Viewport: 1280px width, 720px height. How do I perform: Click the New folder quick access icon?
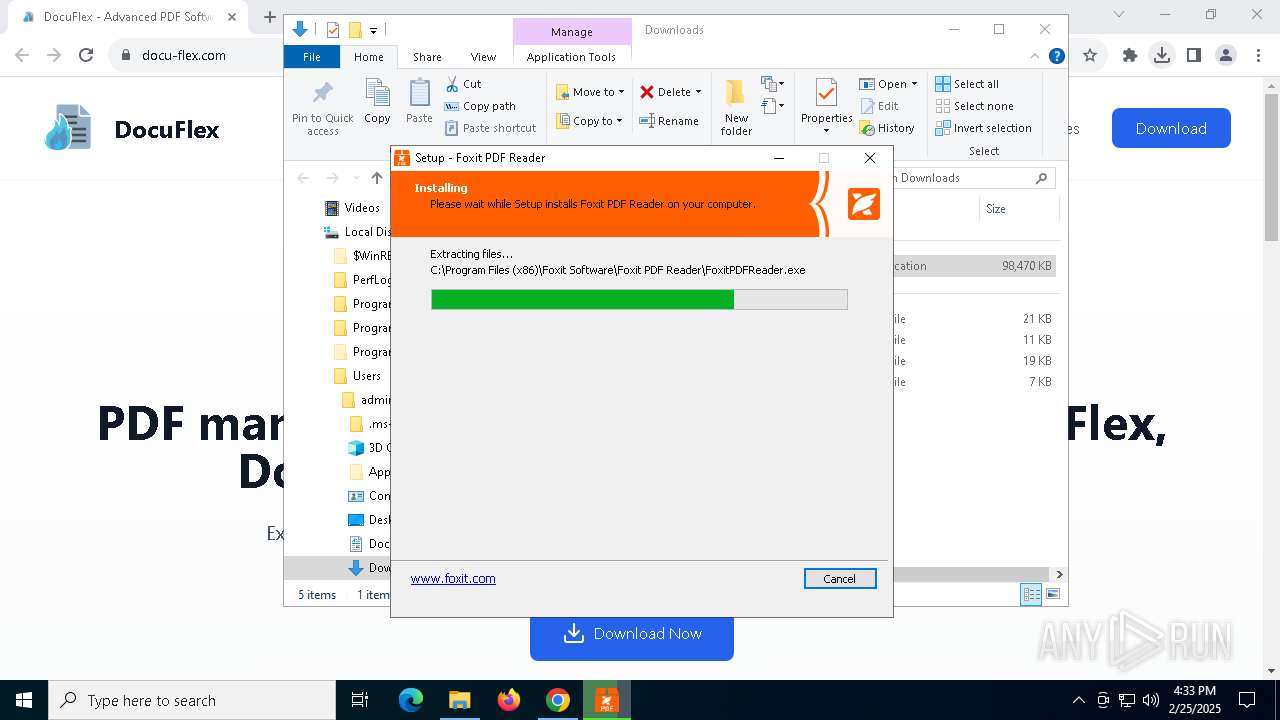point(354,30)
